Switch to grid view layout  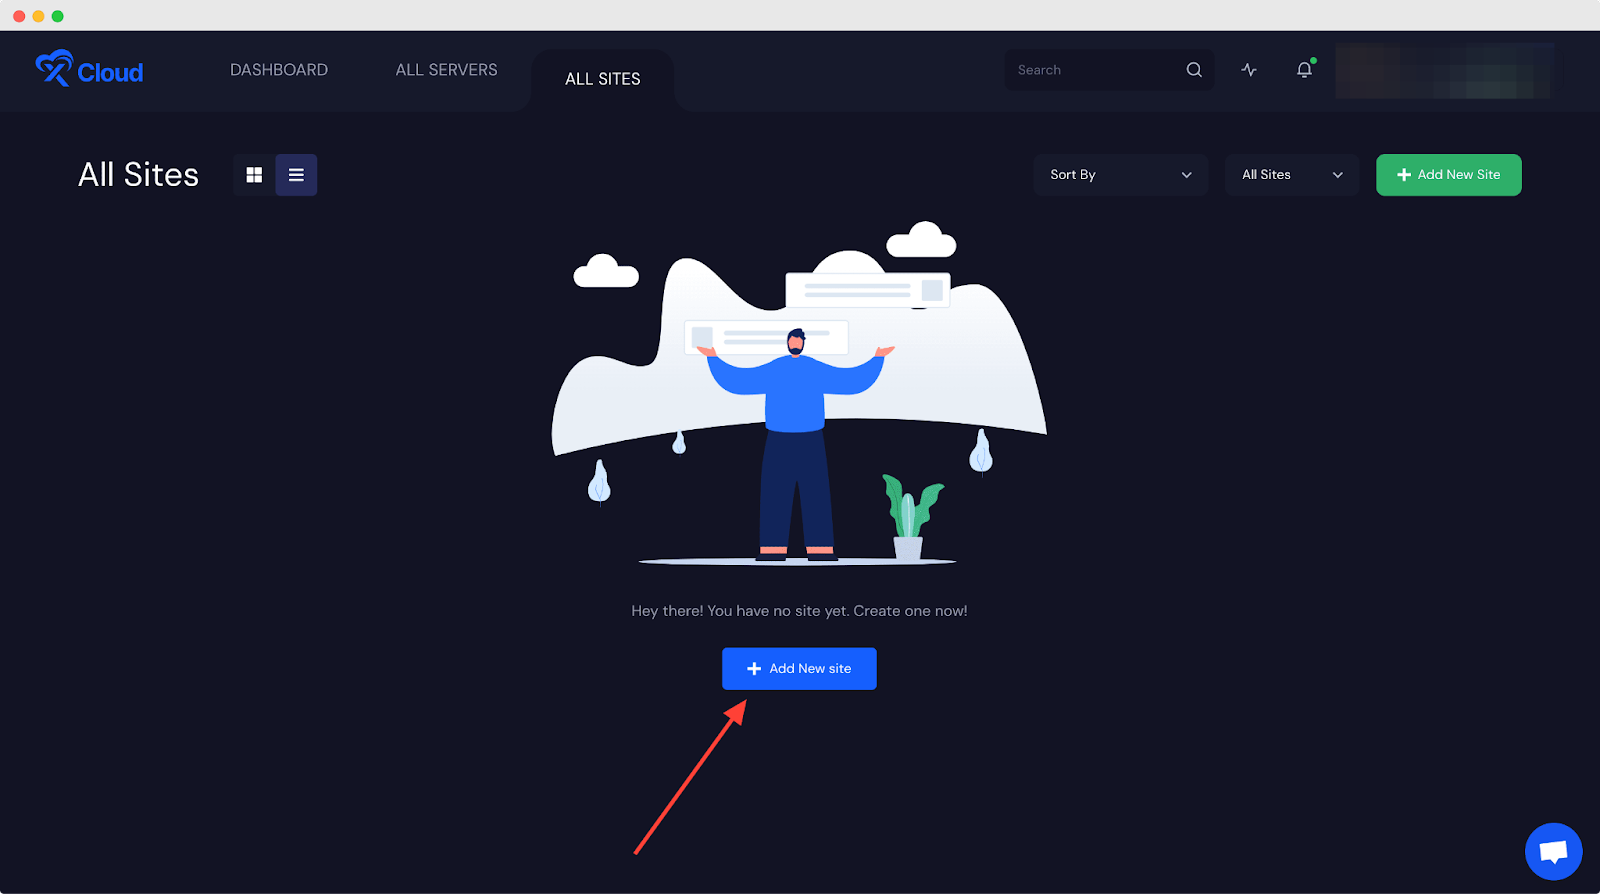pyautogui.click(x=254, y=175)
